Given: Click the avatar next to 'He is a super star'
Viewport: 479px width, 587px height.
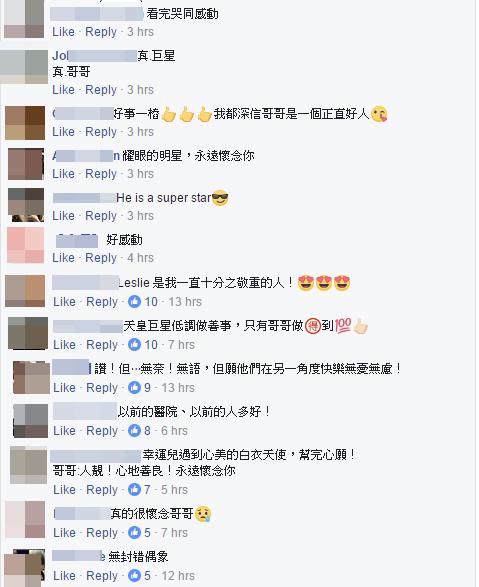Looking at the screenshot, I should point(26,205).
